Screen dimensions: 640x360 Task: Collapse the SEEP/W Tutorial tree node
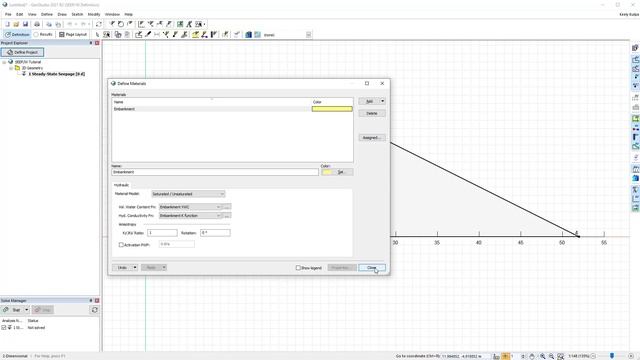click(x=4, y=62)
